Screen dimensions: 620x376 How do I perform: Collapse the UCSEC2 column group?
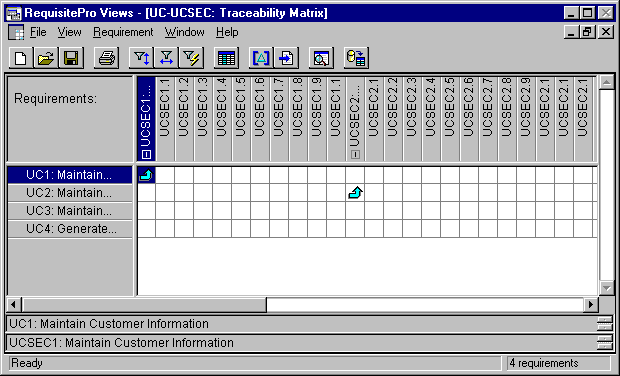pos(355,154)
